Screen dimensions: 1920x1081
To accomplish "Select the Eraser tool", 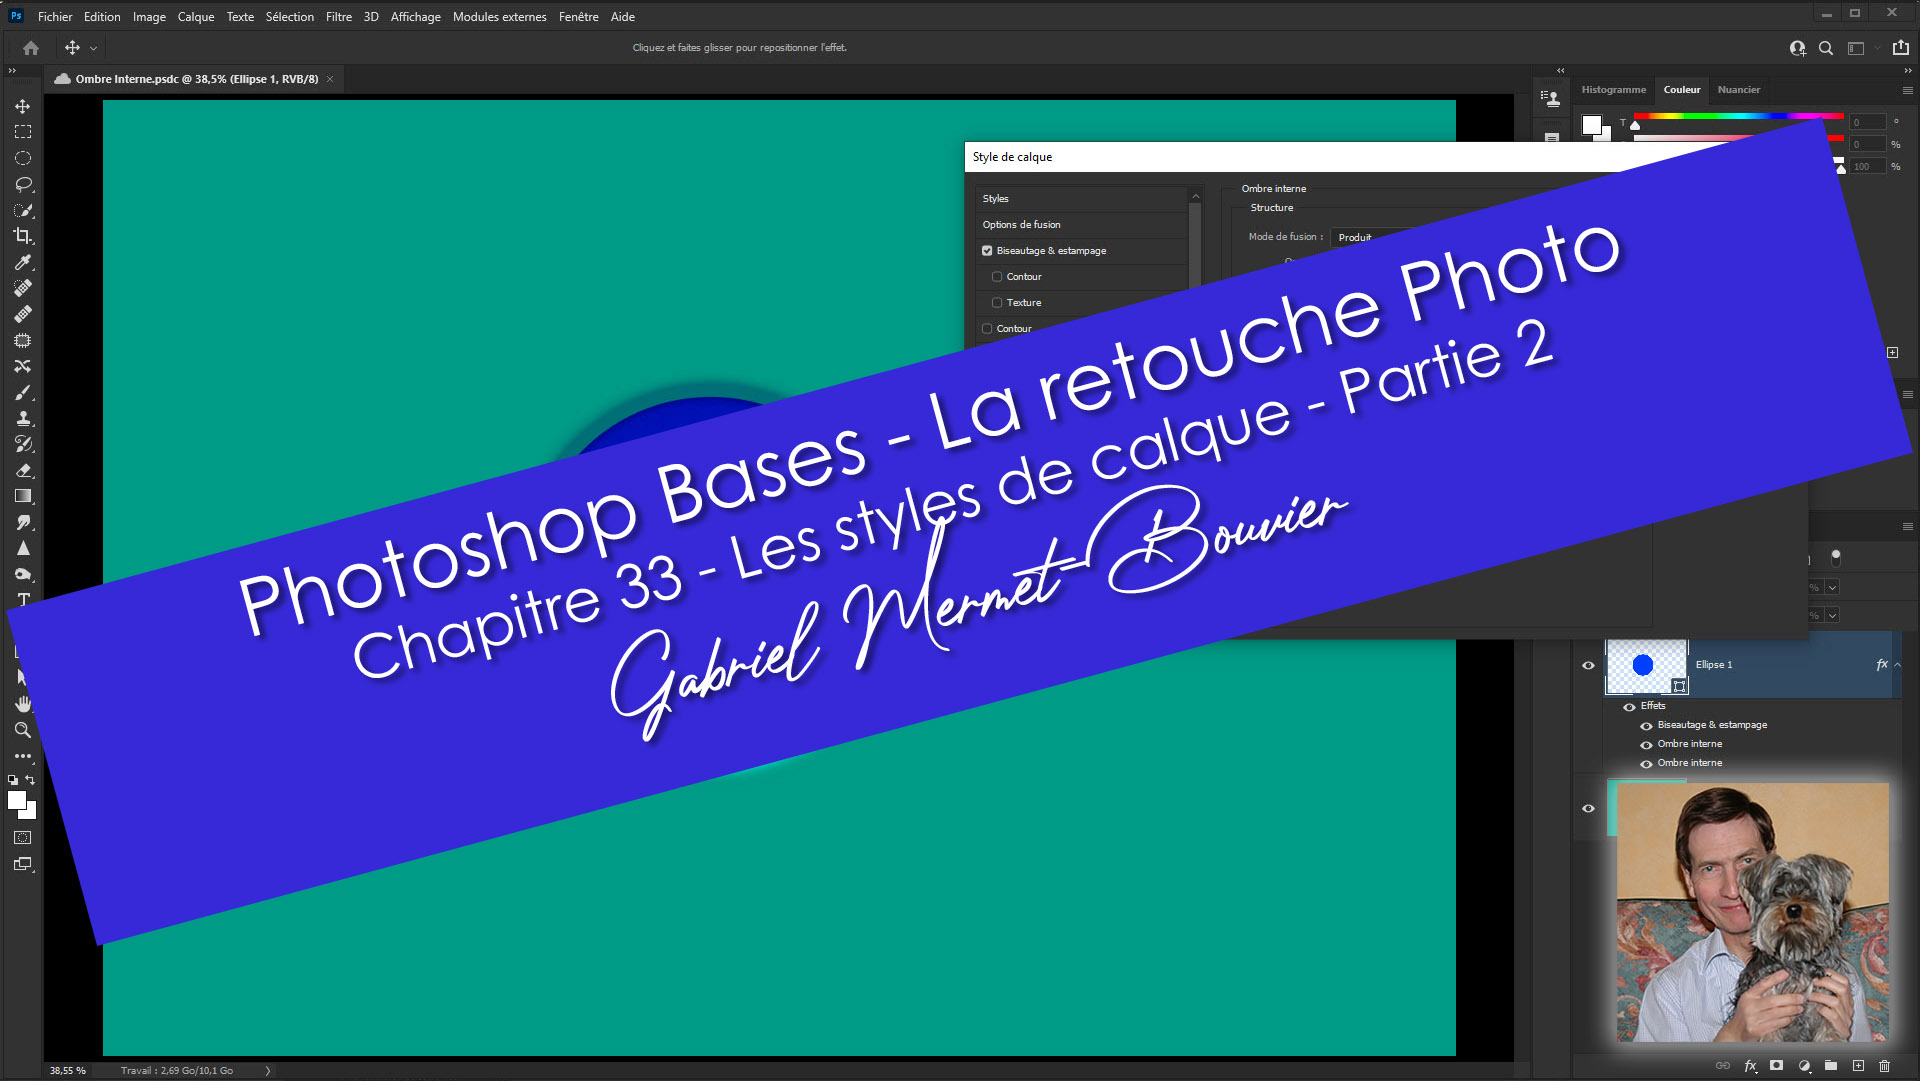I will coord(22,470).
